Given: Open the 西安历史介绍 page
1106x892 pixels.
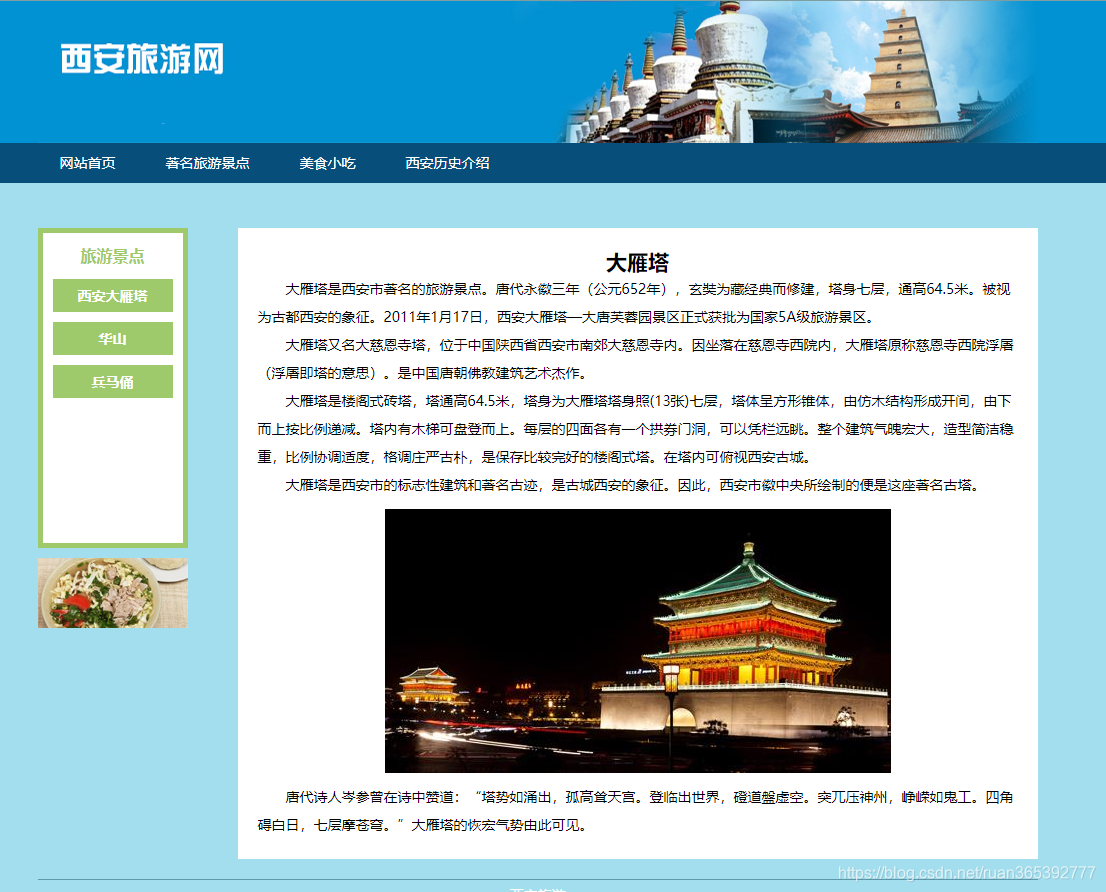Looking at the screenshot, I should [x=446, y=163].
